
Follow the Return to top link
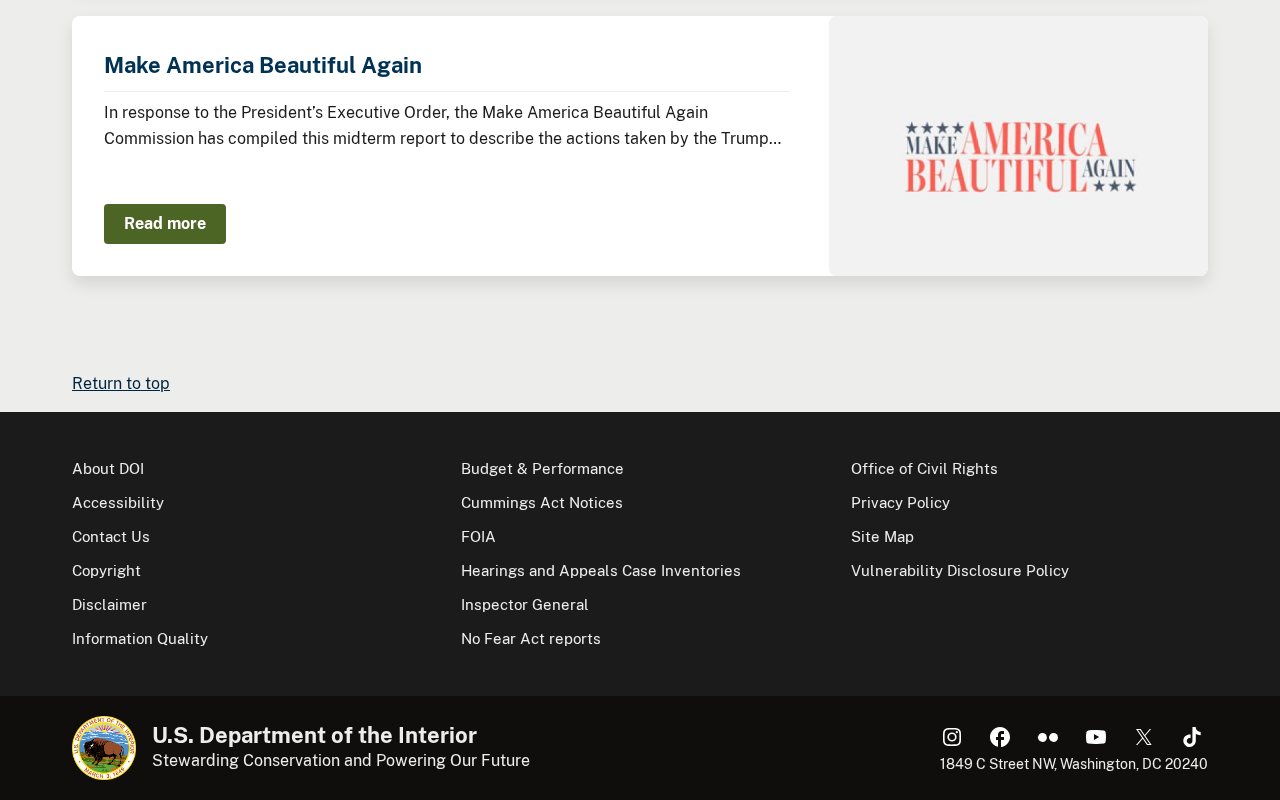(121, 383)
